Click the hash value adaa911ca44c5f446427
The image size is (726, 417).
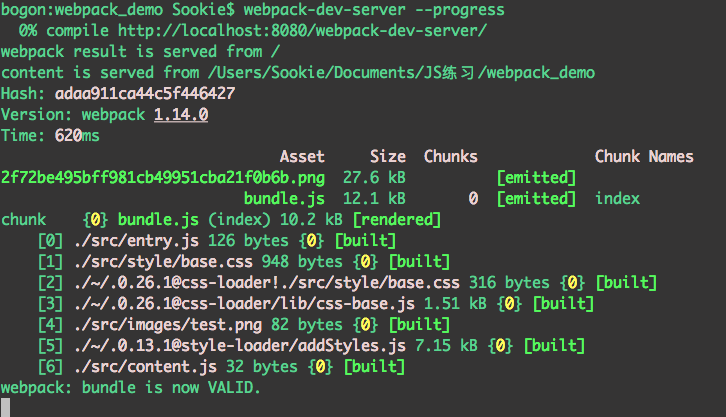click(144, 93)
